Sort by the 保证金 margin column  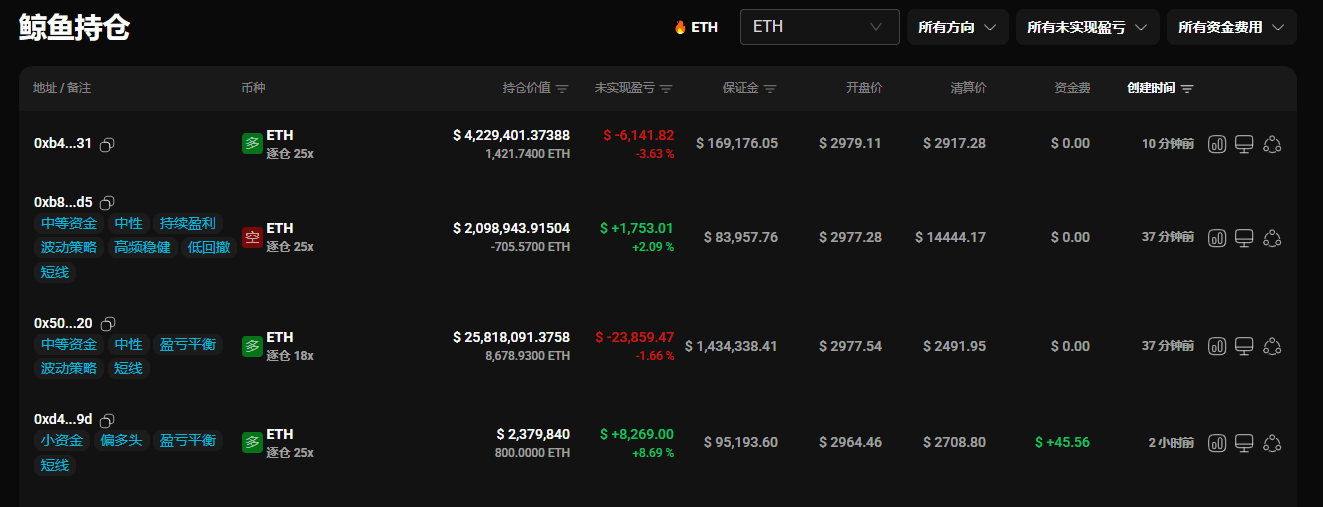[769, 89]
